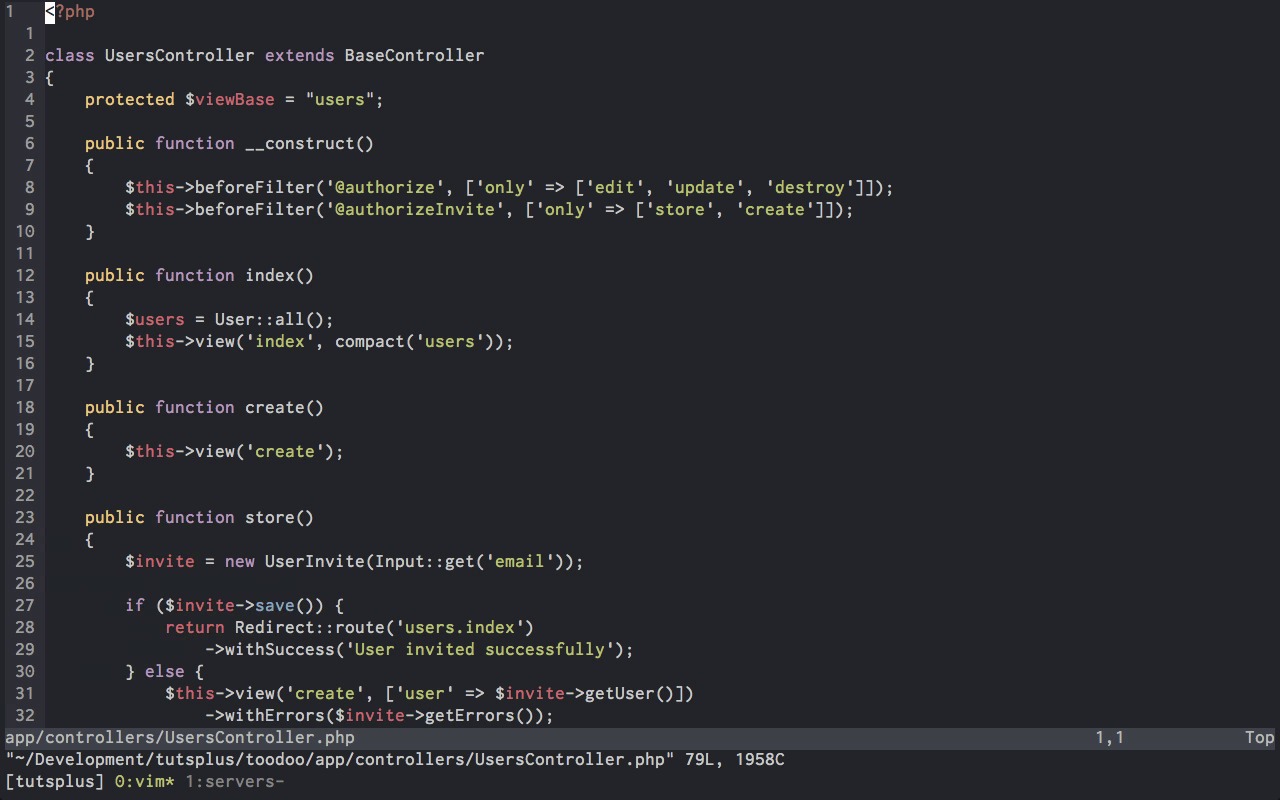1280x800 pixels.
Task: Click the '__construct()' method name
Action: (x=310, y=144)
